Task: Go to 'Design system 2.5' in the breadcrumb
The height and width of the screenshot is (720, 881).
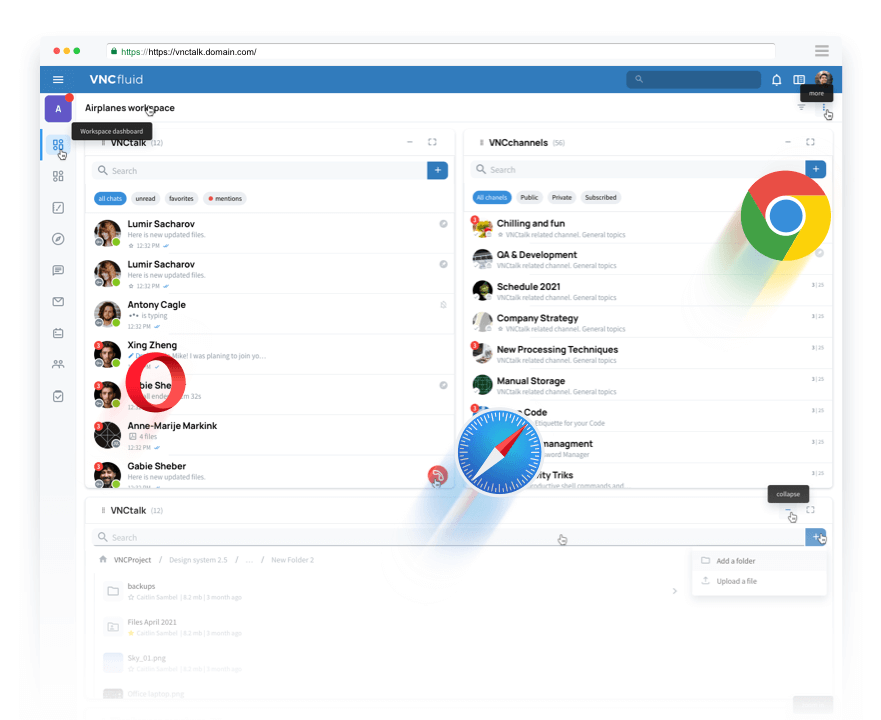Action: 198,560
